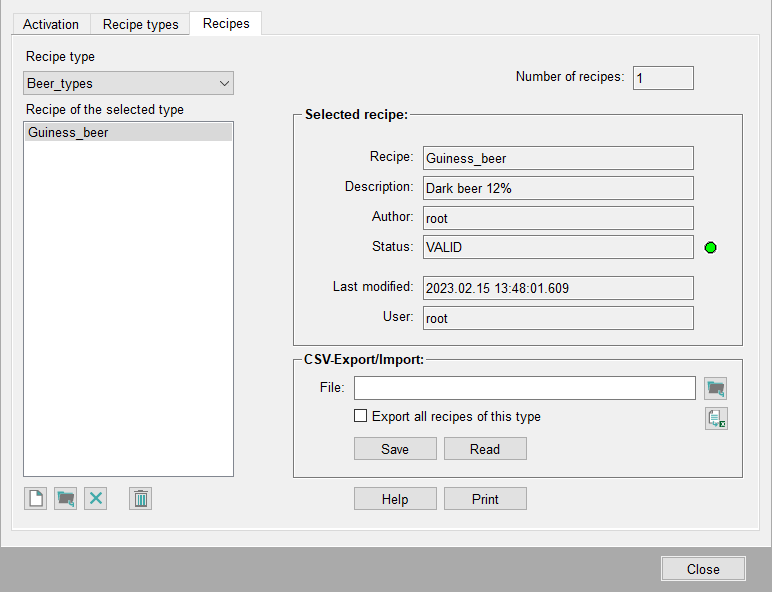
Task: Open the Recipe types tab
Action: [x=140, y=24]
